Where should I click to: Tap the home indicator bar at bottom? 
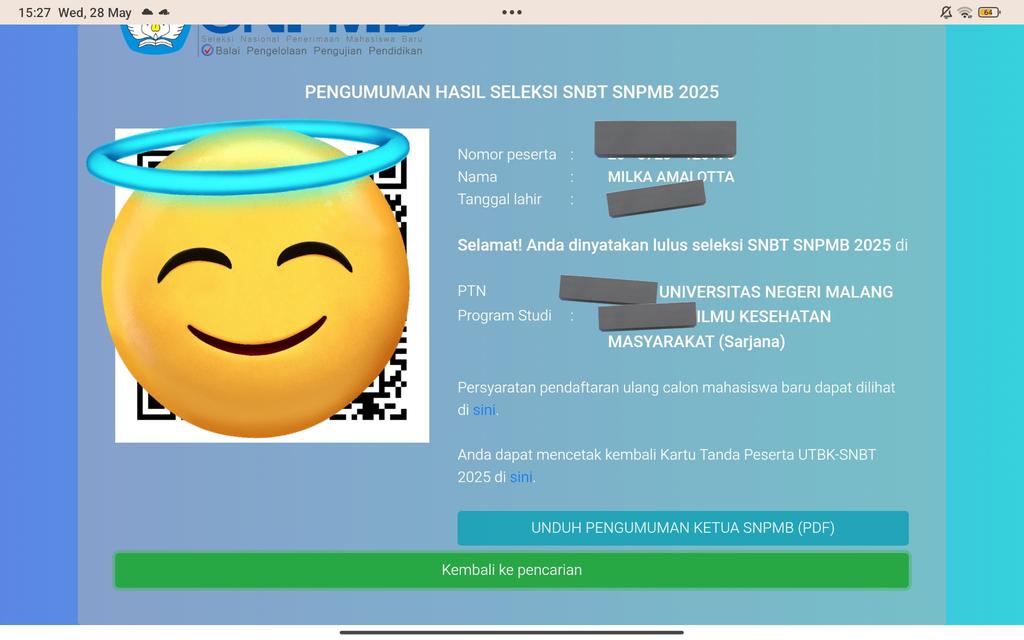pos(511,632)
